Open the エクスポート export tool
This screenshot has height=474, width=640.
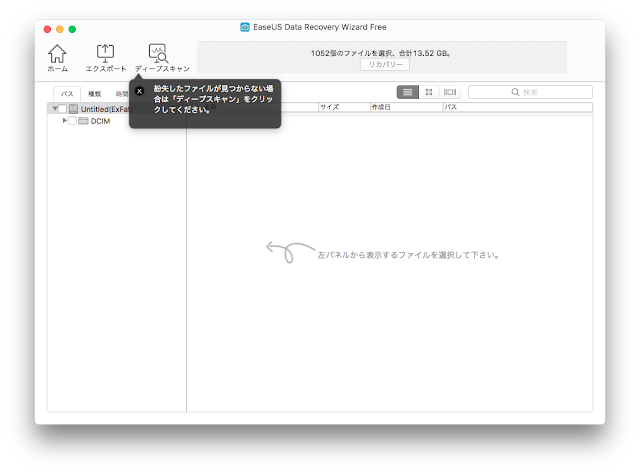105,58
